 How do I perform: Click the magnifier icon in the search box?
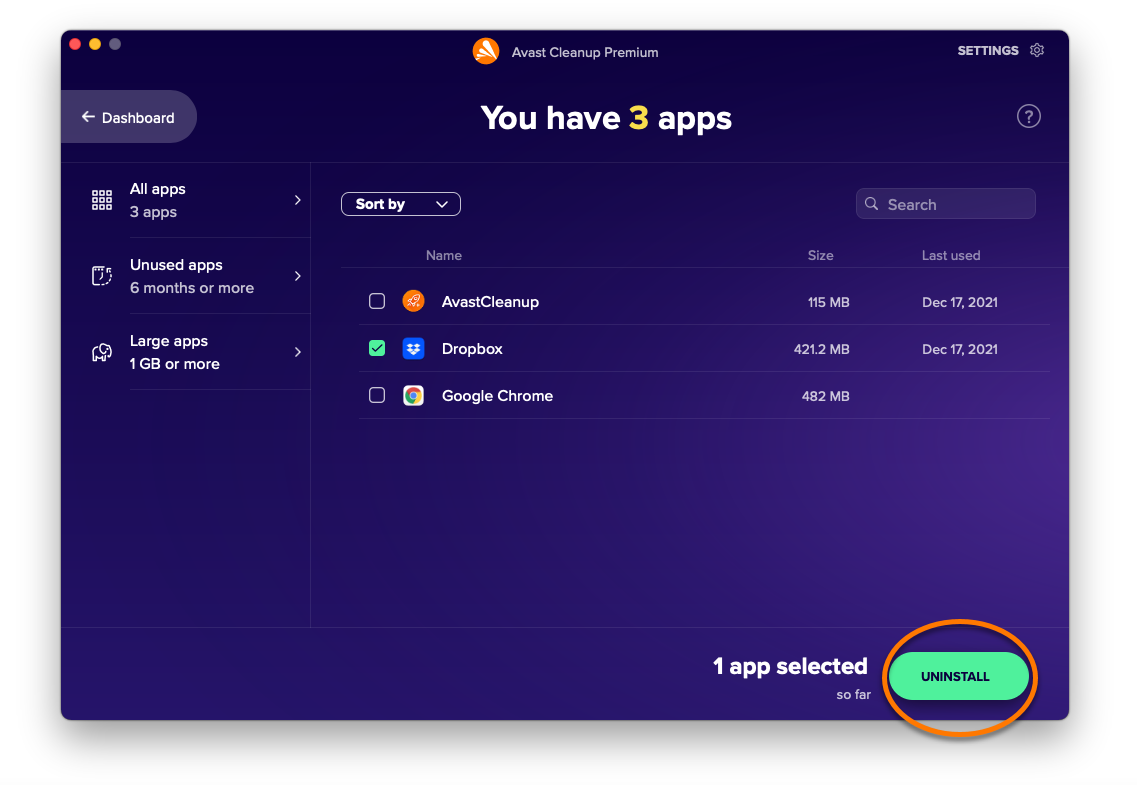click(872, 204)
